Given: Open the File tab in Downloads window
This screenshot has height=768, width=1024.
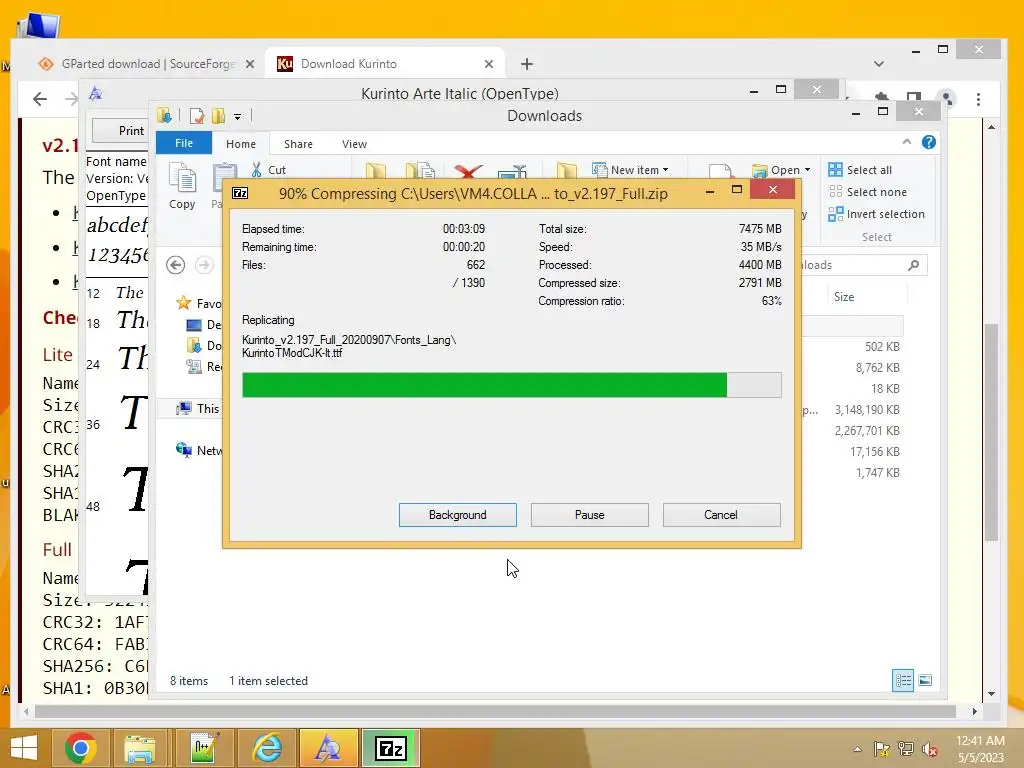Looking at the screenshot, I should point(184,143).
